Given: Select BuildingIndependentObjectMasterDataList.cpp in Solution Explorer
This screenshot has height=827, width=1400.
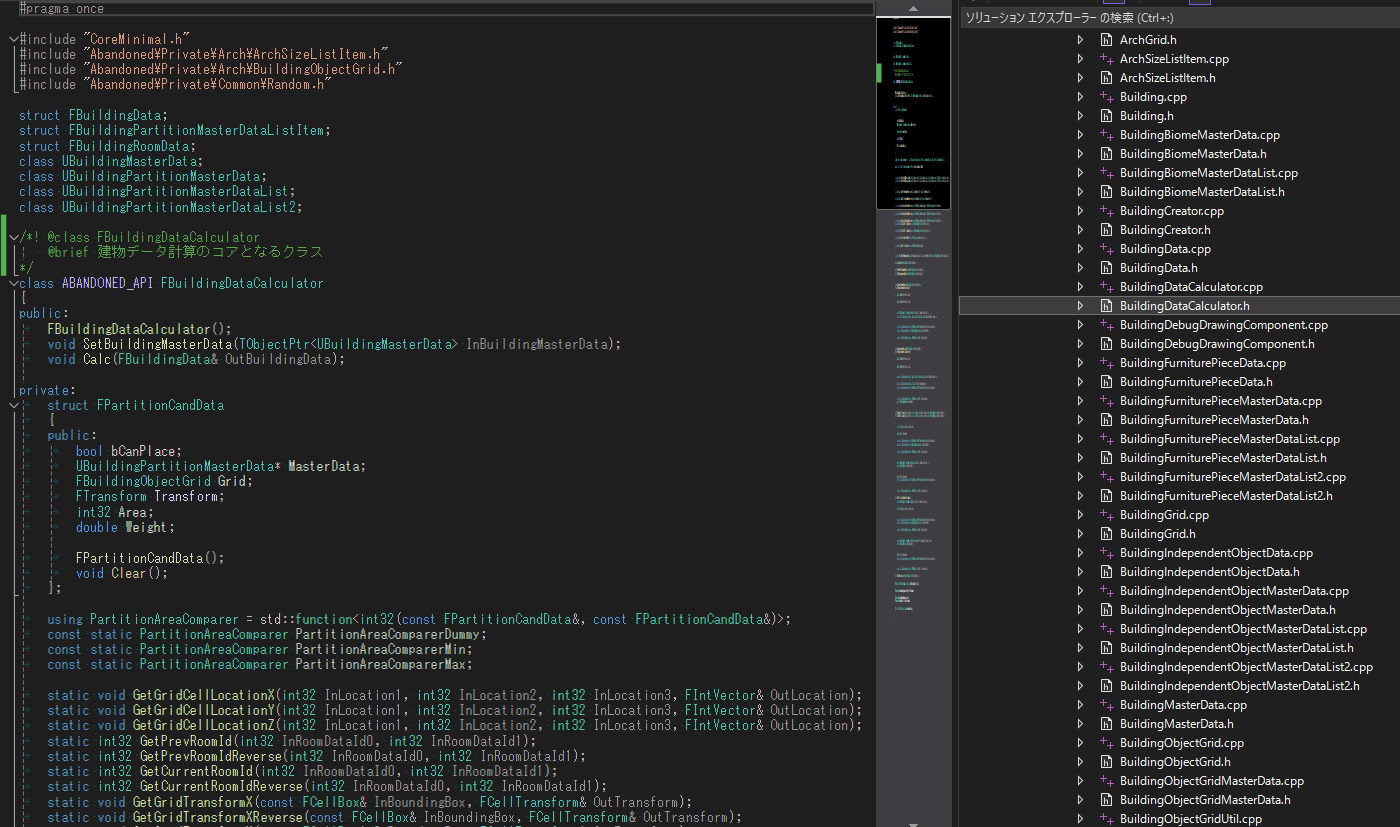Looking at the screenshot, I should point(1243,628).
